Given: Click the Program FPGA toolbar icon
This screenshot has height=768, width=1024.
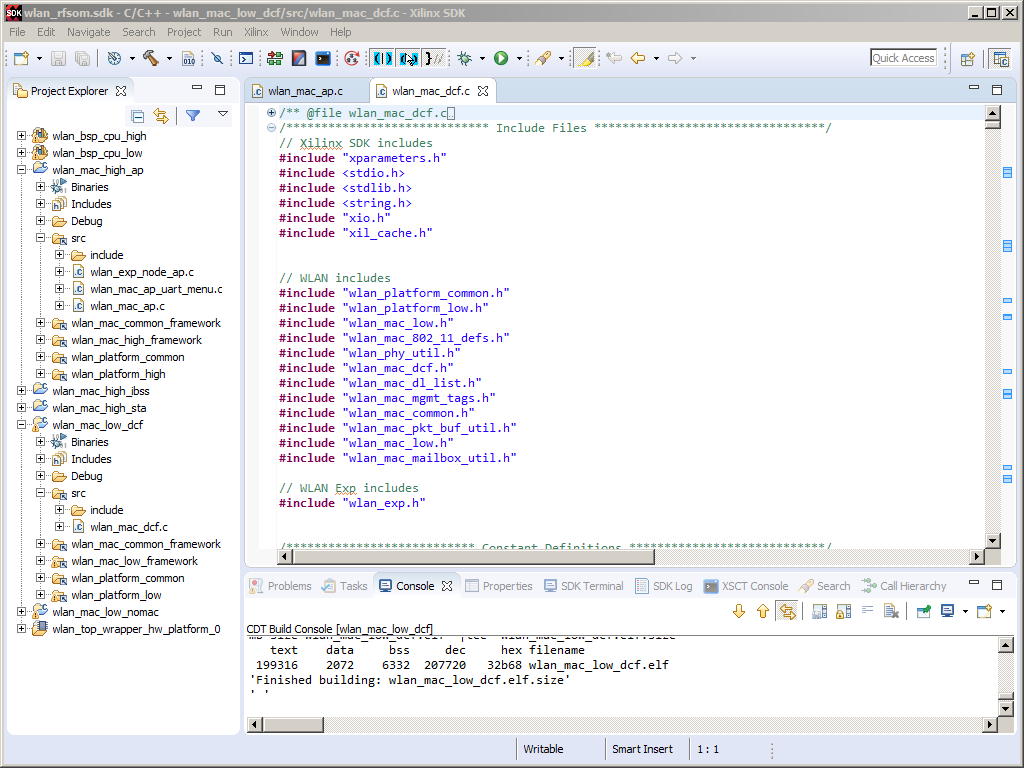Looking at the screenshot, I should (x=274, y=58).
